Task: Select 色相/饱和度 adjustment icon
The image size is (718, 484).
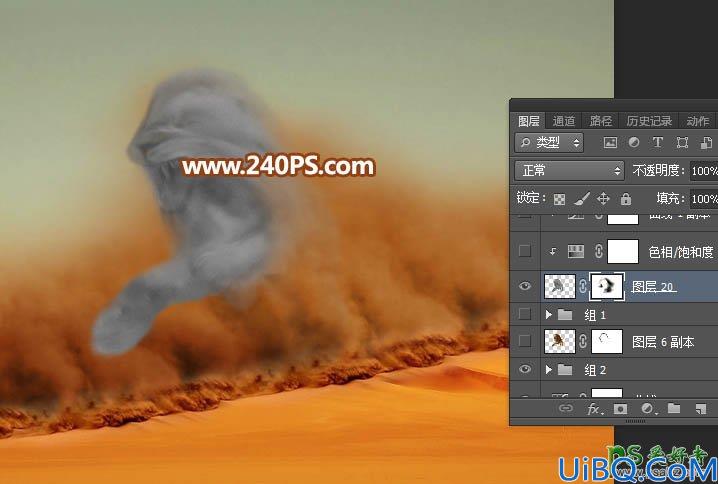Action: coord(576,251)
